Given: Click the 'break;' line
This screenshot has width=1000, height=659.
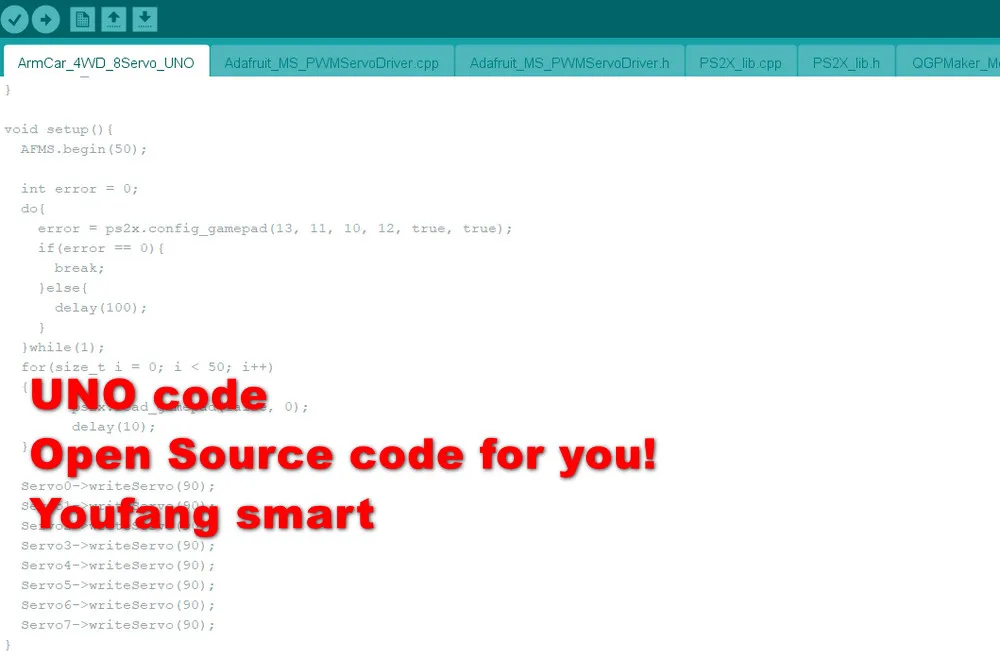Looking at the screenshot, I should (x=79, y=268).
